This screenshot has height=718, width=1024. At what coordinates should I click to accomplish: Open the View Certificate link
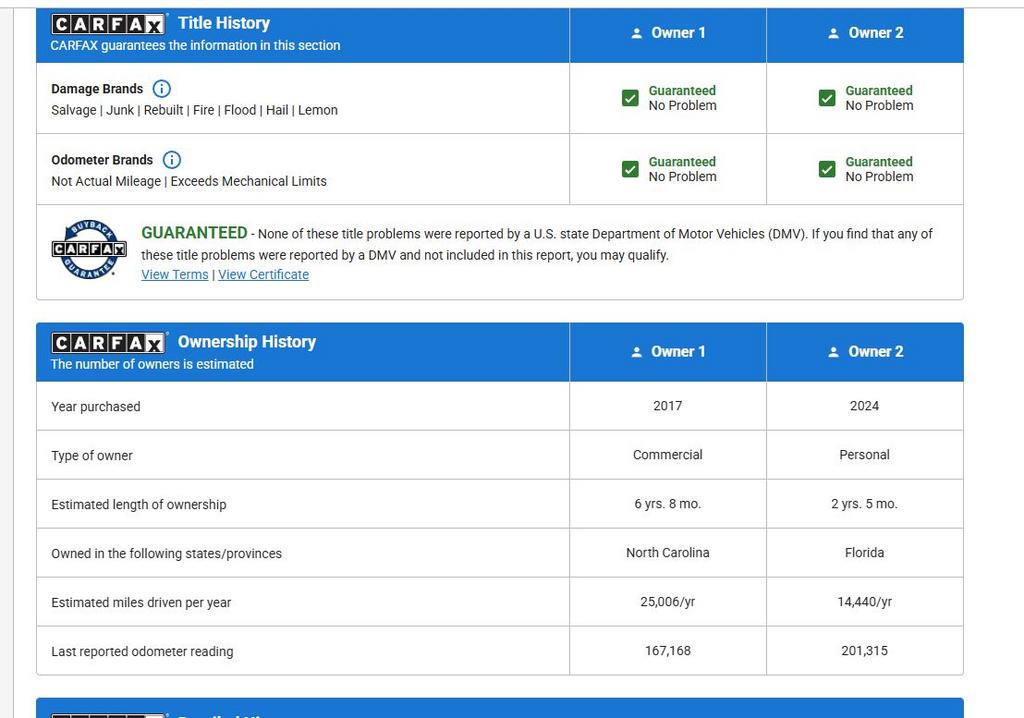263,274
